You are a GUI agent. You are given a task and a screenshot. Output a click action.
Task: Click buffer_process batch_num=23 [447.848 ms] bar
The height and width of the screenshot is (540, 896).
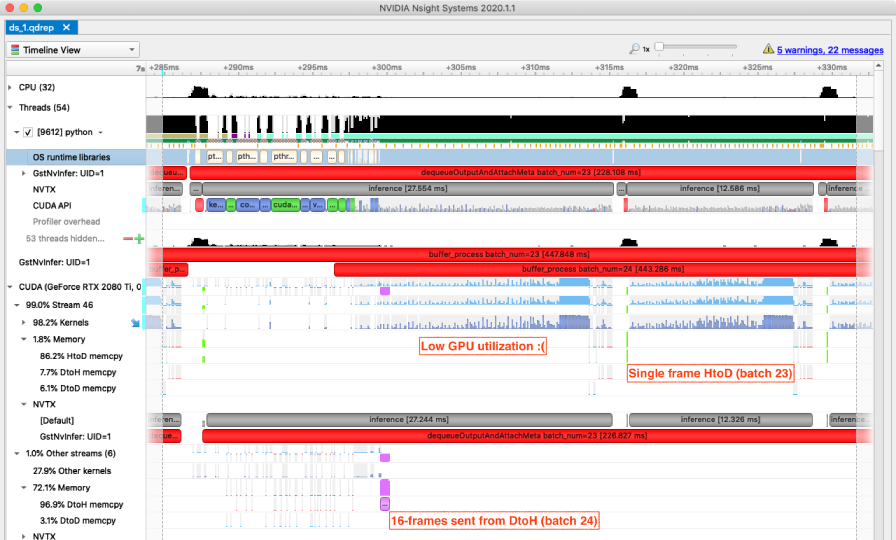tap(509, 254)
